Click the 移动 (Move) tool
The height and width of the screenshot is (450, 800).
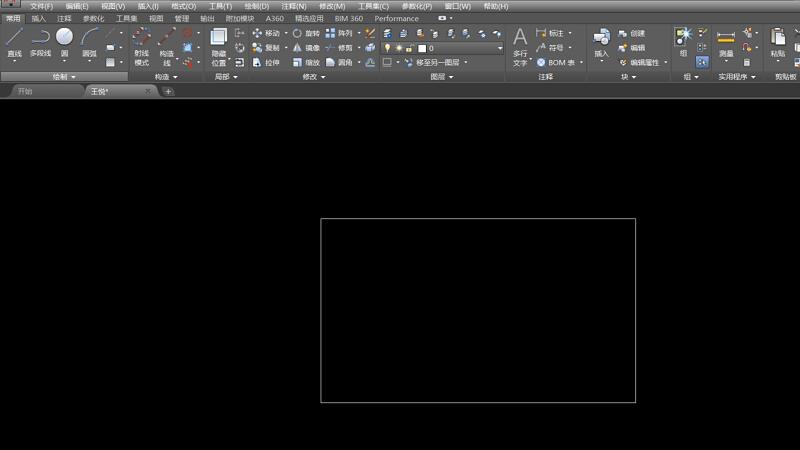click(266, 33)
